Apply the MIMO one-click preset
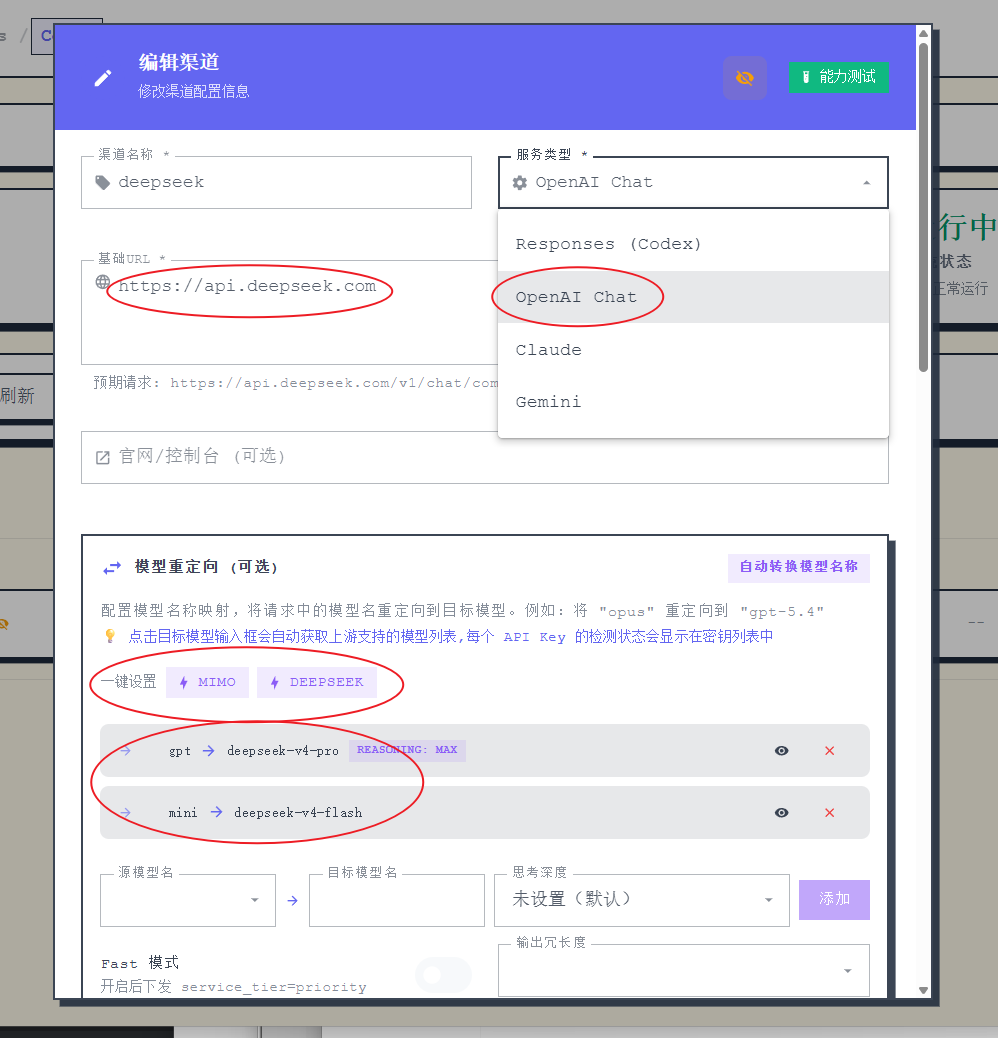This screenshot has height=1038, width=998. coord(207,682)
